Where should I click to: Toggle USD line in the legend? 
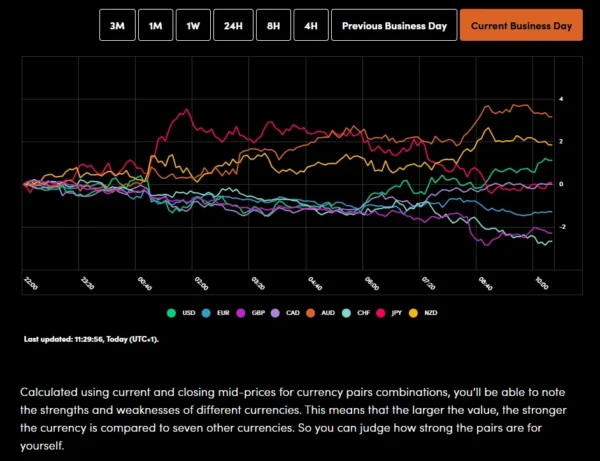[180, 313]
